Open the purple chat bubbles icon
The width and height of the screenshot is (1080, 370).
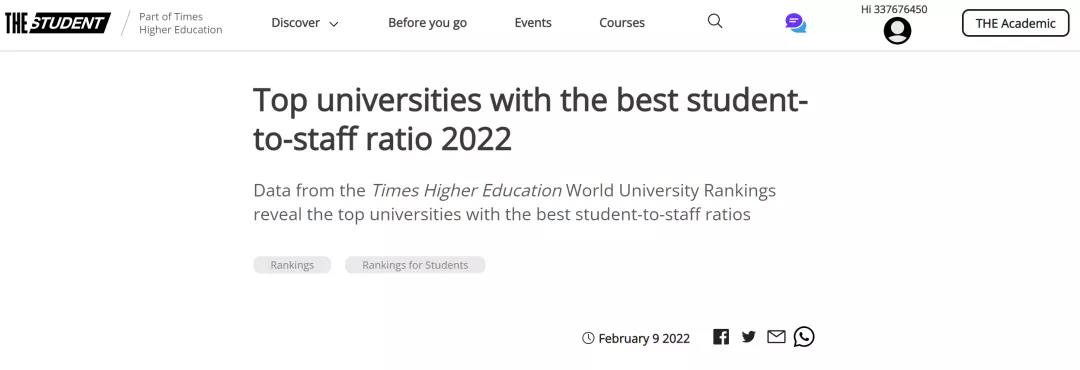(x=796, y=23)
